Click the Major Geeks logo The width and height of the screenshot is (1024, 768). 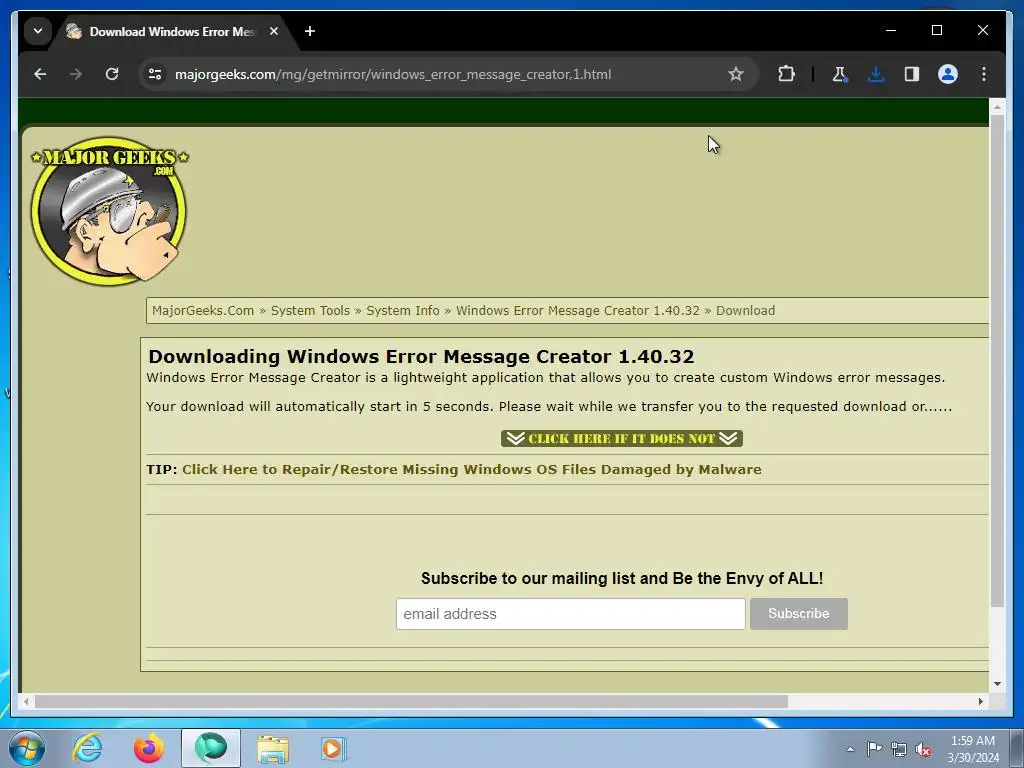(110, 210)
